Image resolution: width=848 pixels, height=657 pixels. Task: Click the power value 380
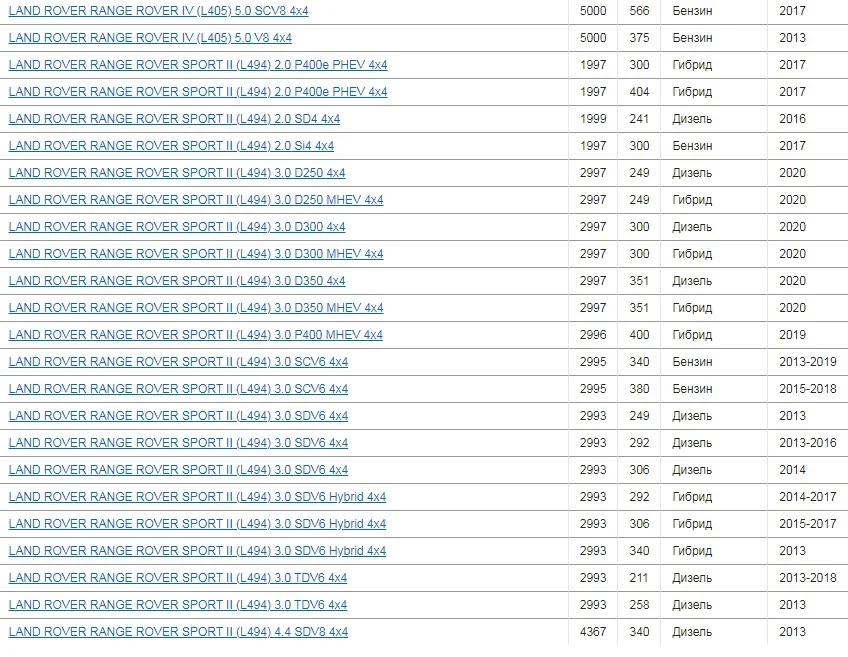pyautogui.click(x=639, y=389)
